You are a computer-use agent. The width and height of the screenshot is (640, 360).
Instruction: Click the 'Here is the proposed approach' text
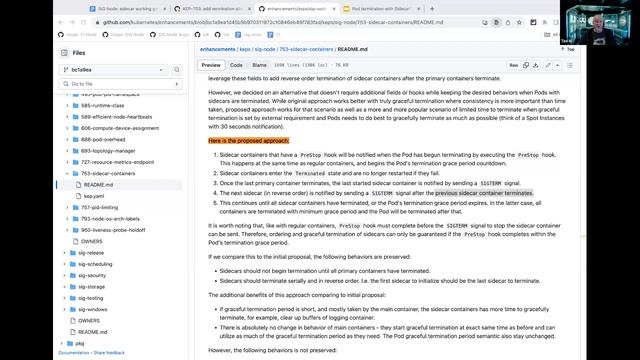[249, 141]
